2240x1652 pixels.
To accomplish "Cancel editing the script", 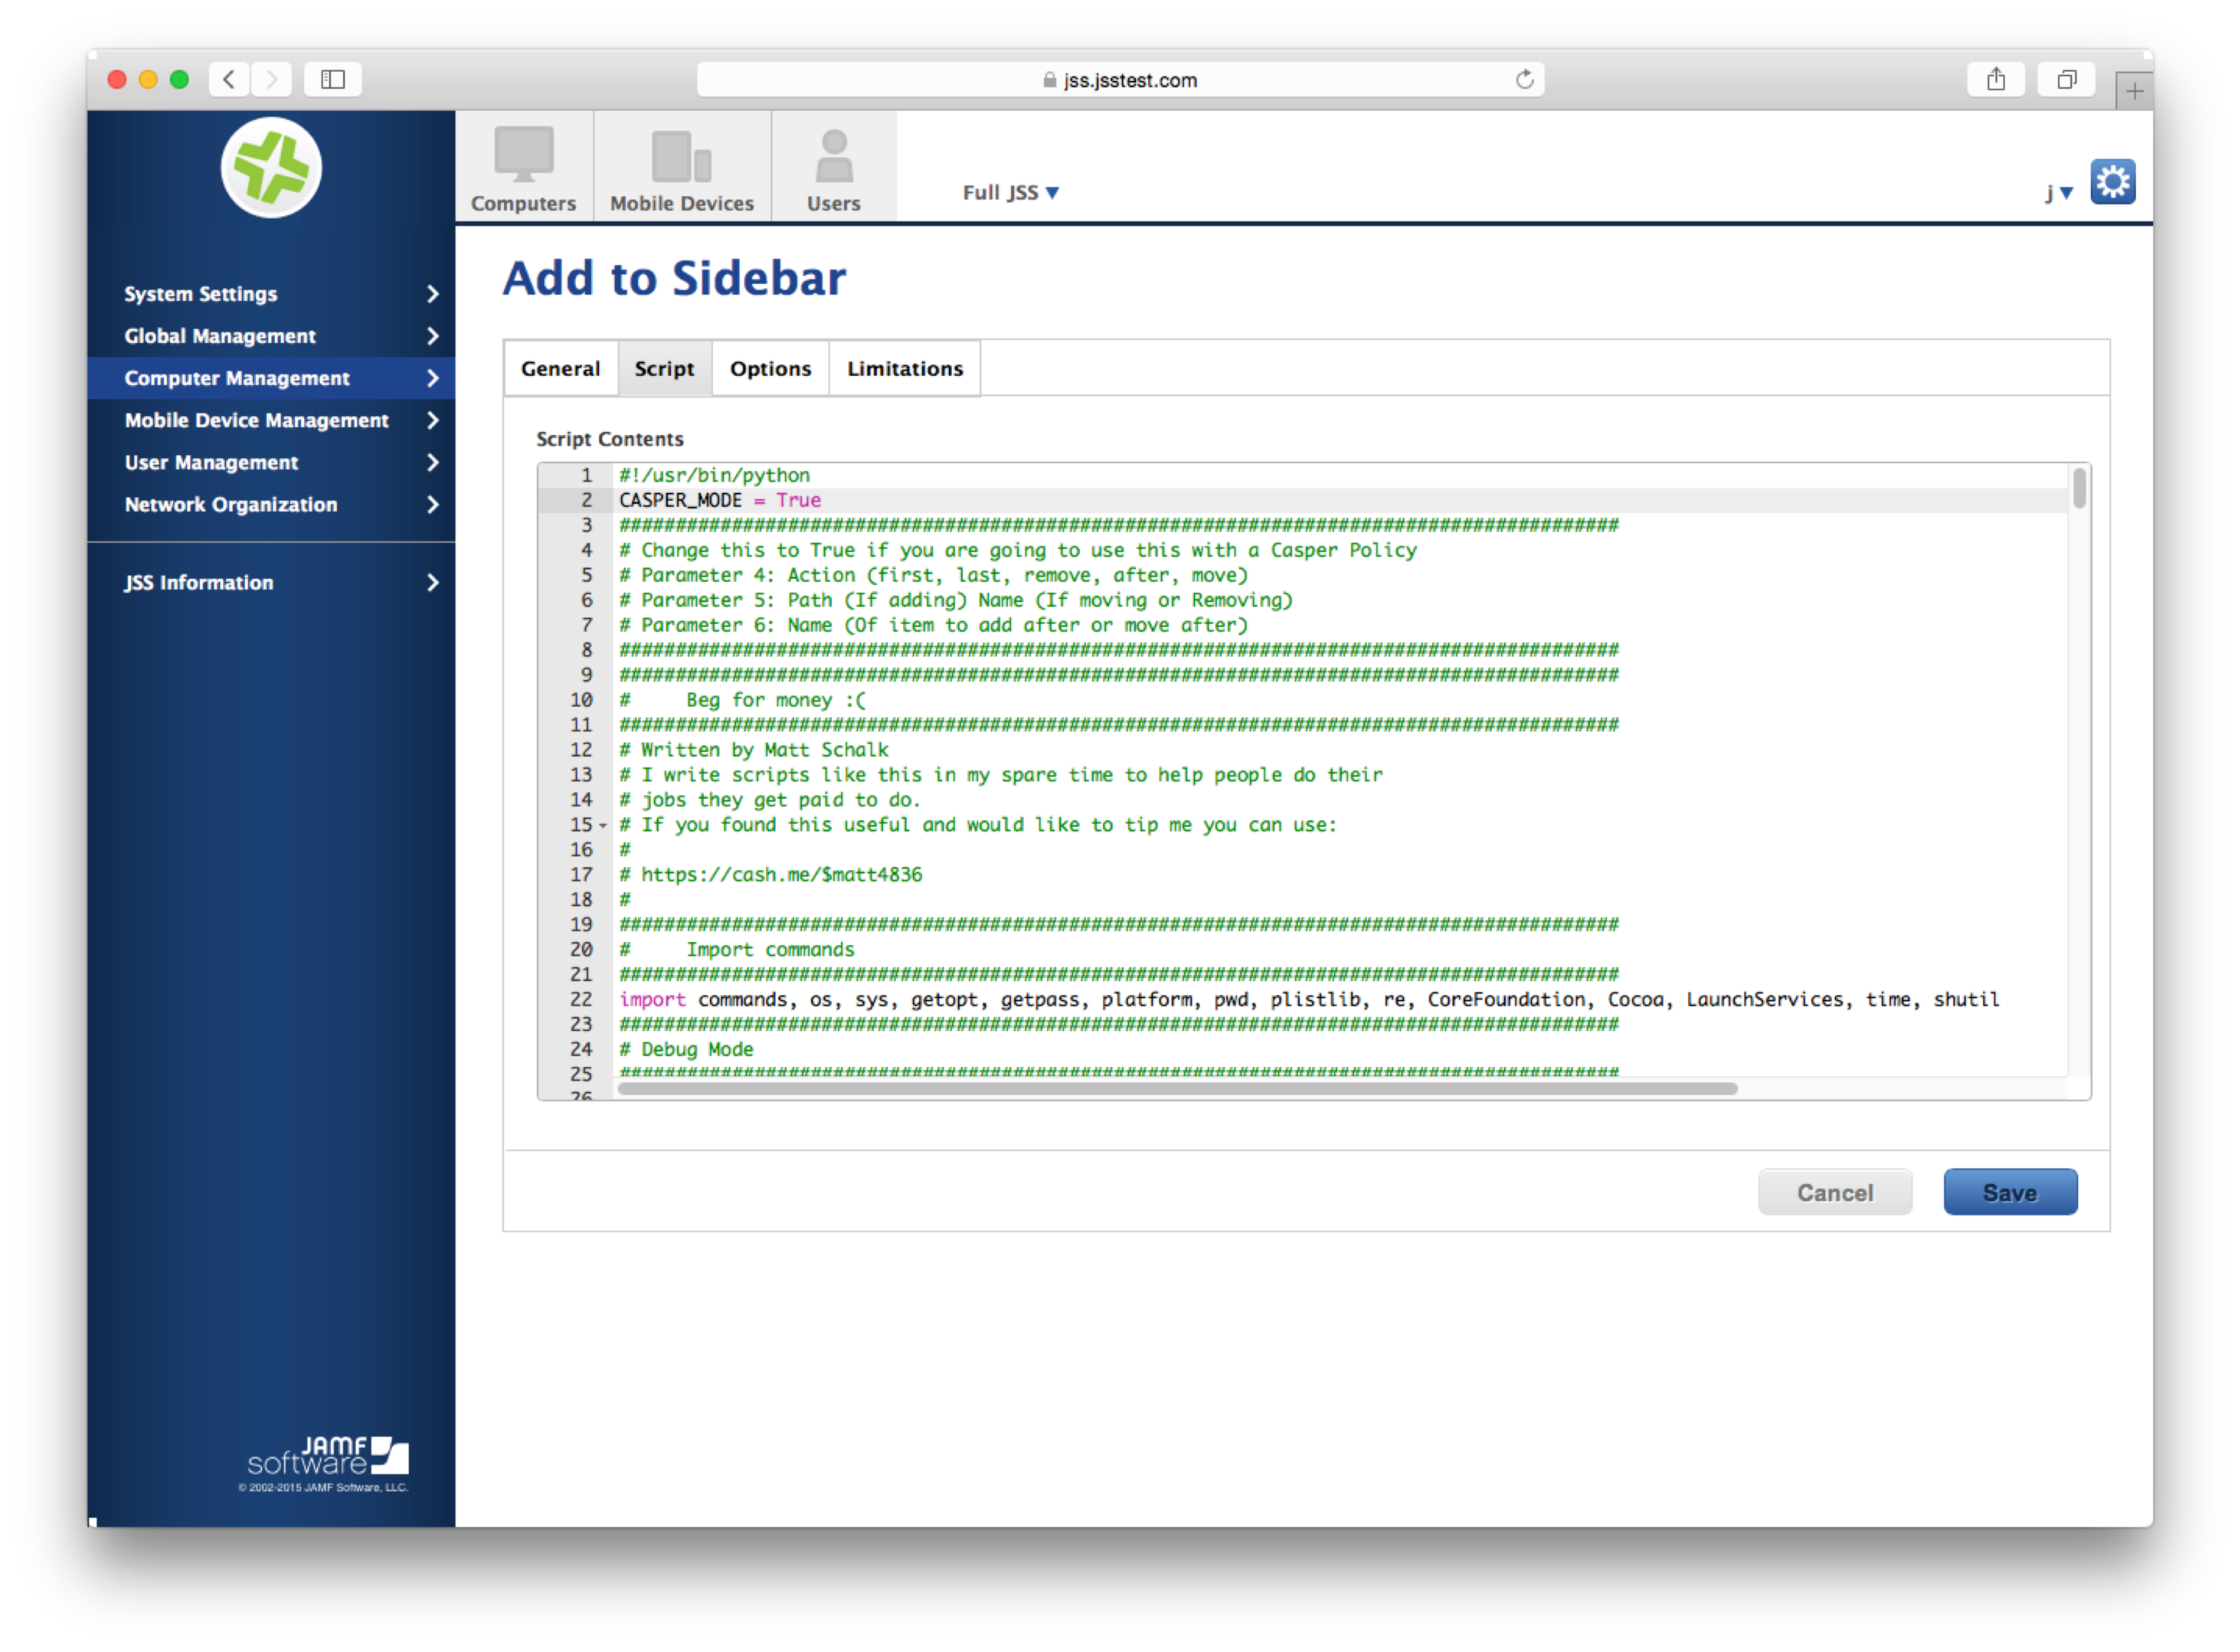I will 1835,1192.
